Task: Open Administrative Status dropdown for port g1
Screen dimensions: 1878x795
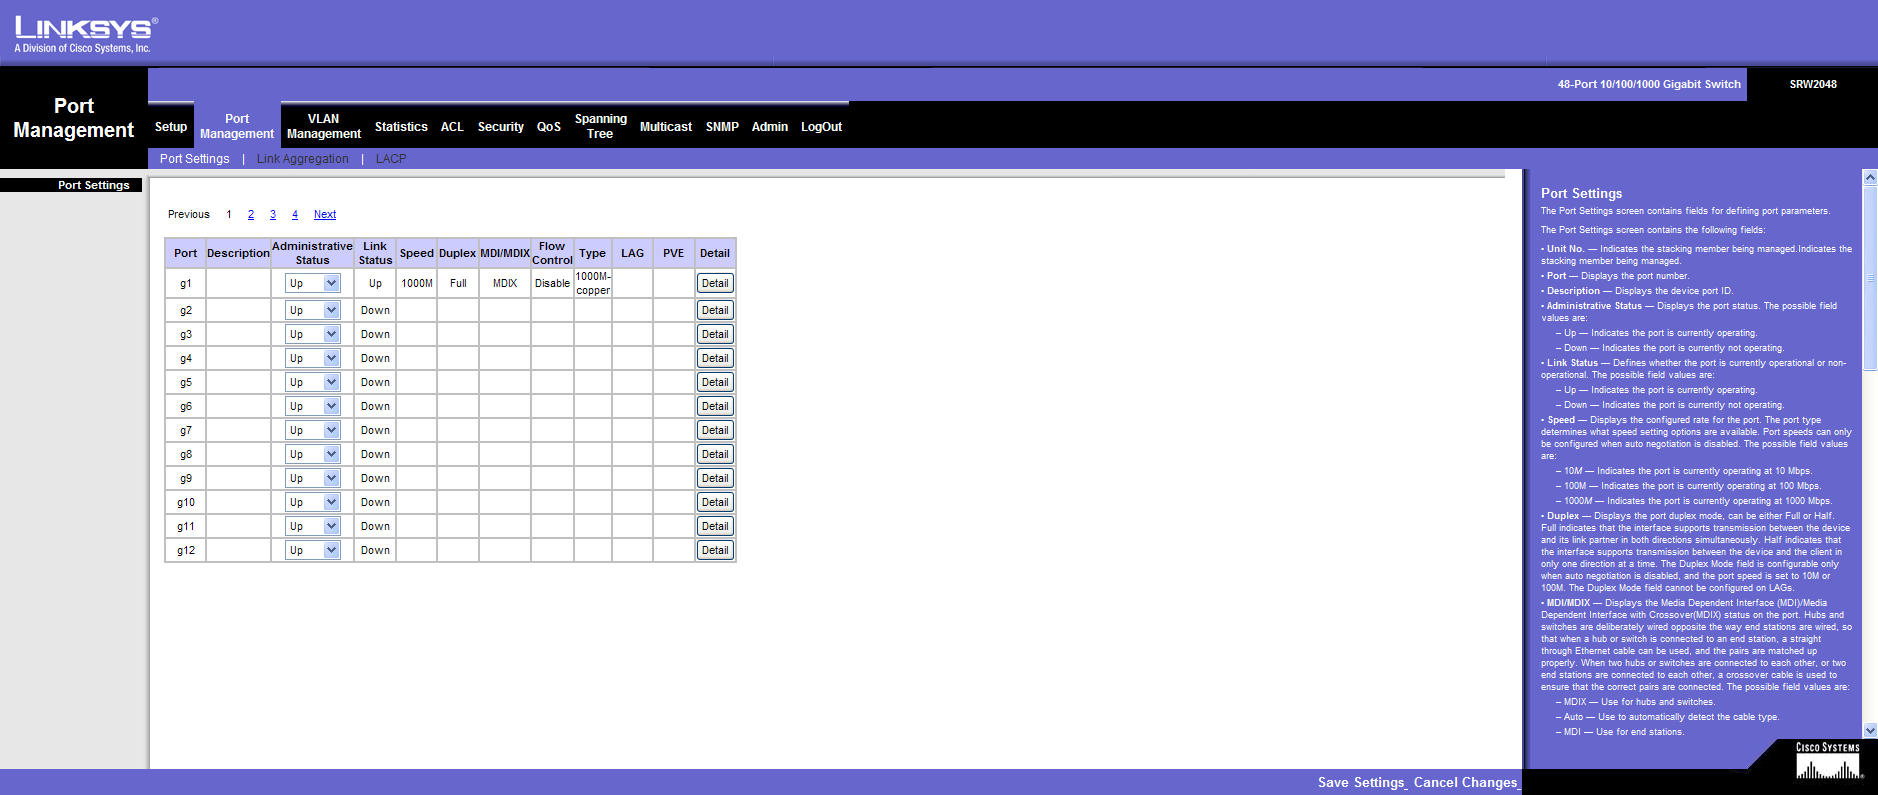Action: [312, 284]
